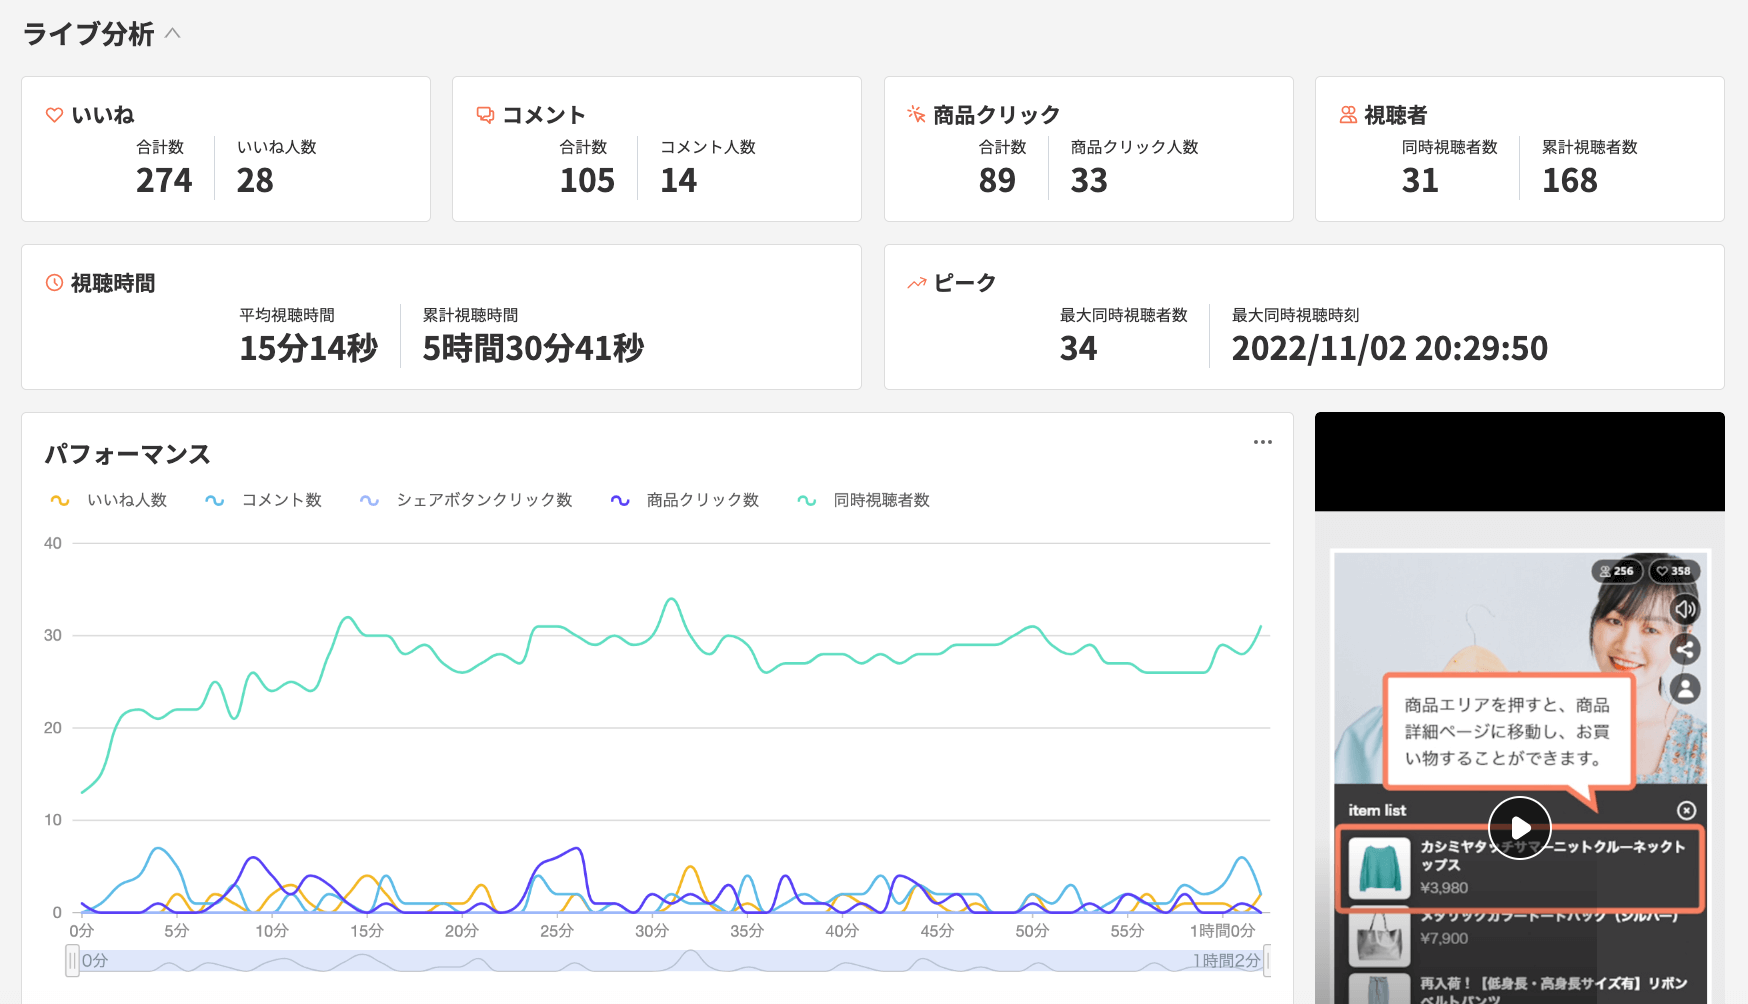Click the heart likes count badge 358

pyautogui.click(x=1673, y=571)
